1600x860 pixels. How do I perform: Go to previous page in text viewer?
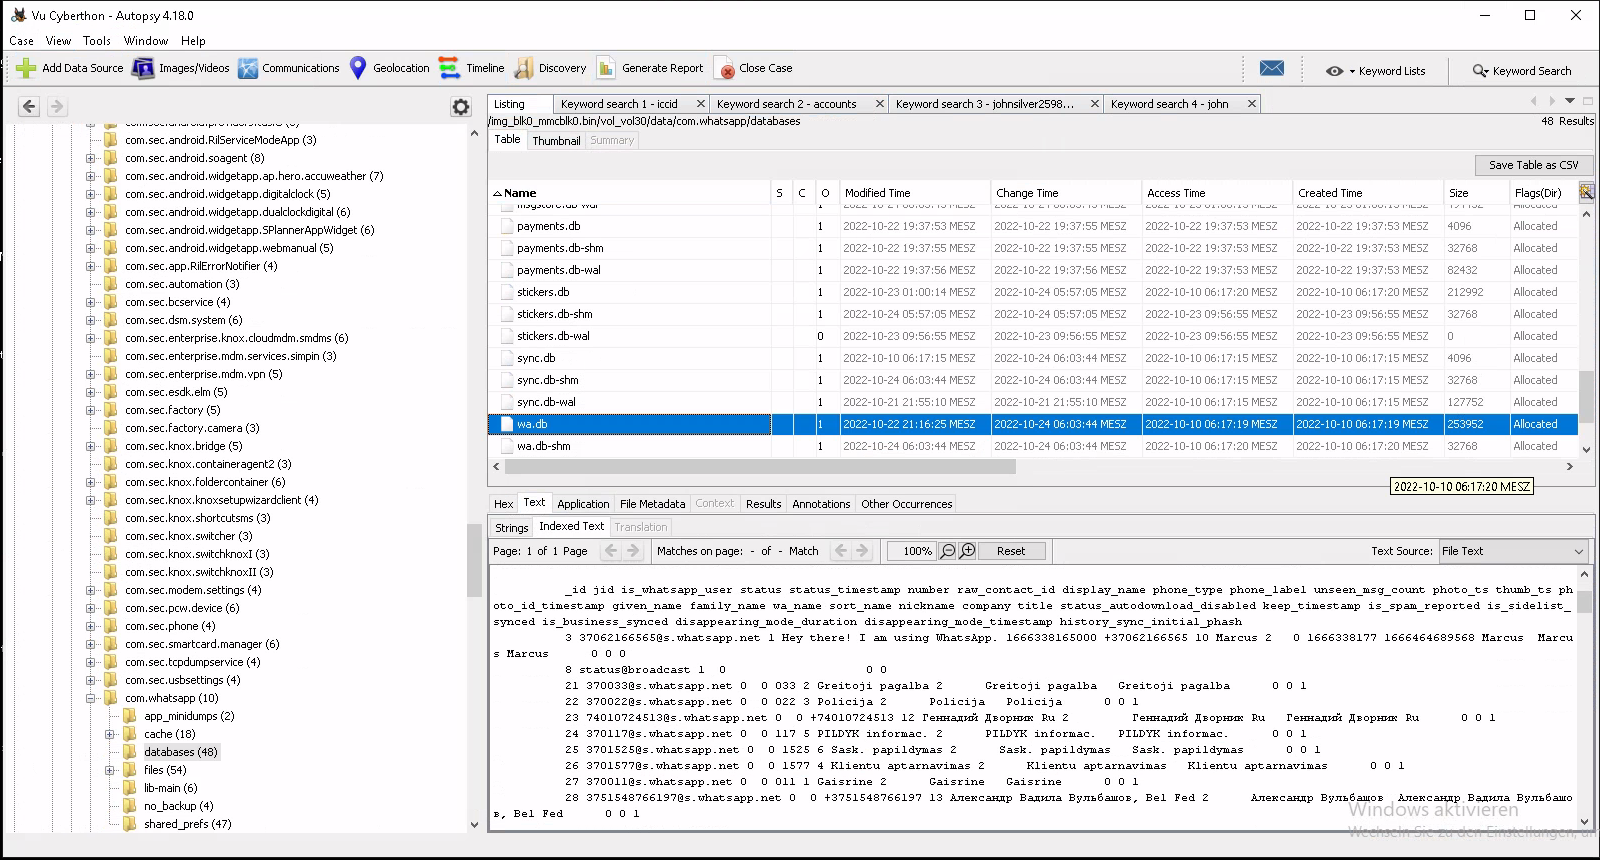(611, 551)
